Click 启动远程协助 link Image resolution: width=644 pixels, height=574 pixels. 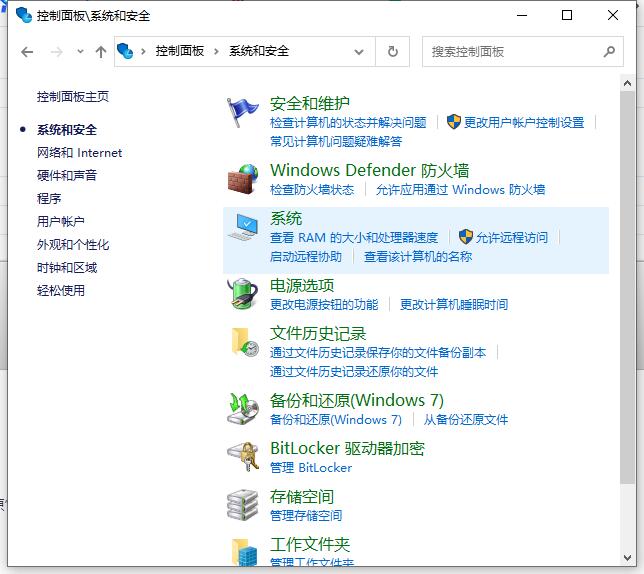point(306,256)
